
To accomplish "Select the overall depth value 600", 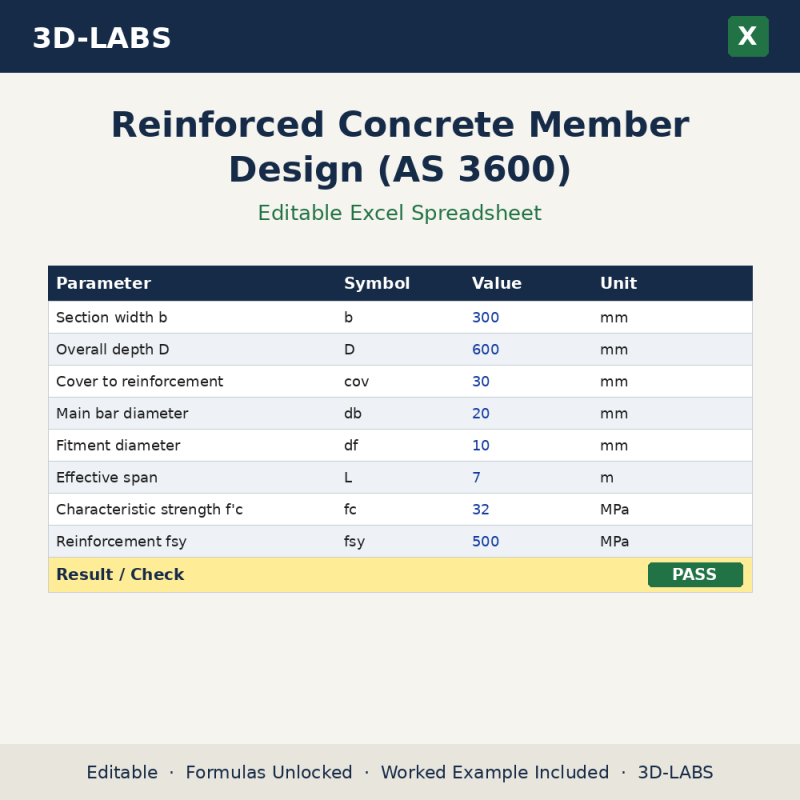I will pyautogui.click(x=485, y=349).
